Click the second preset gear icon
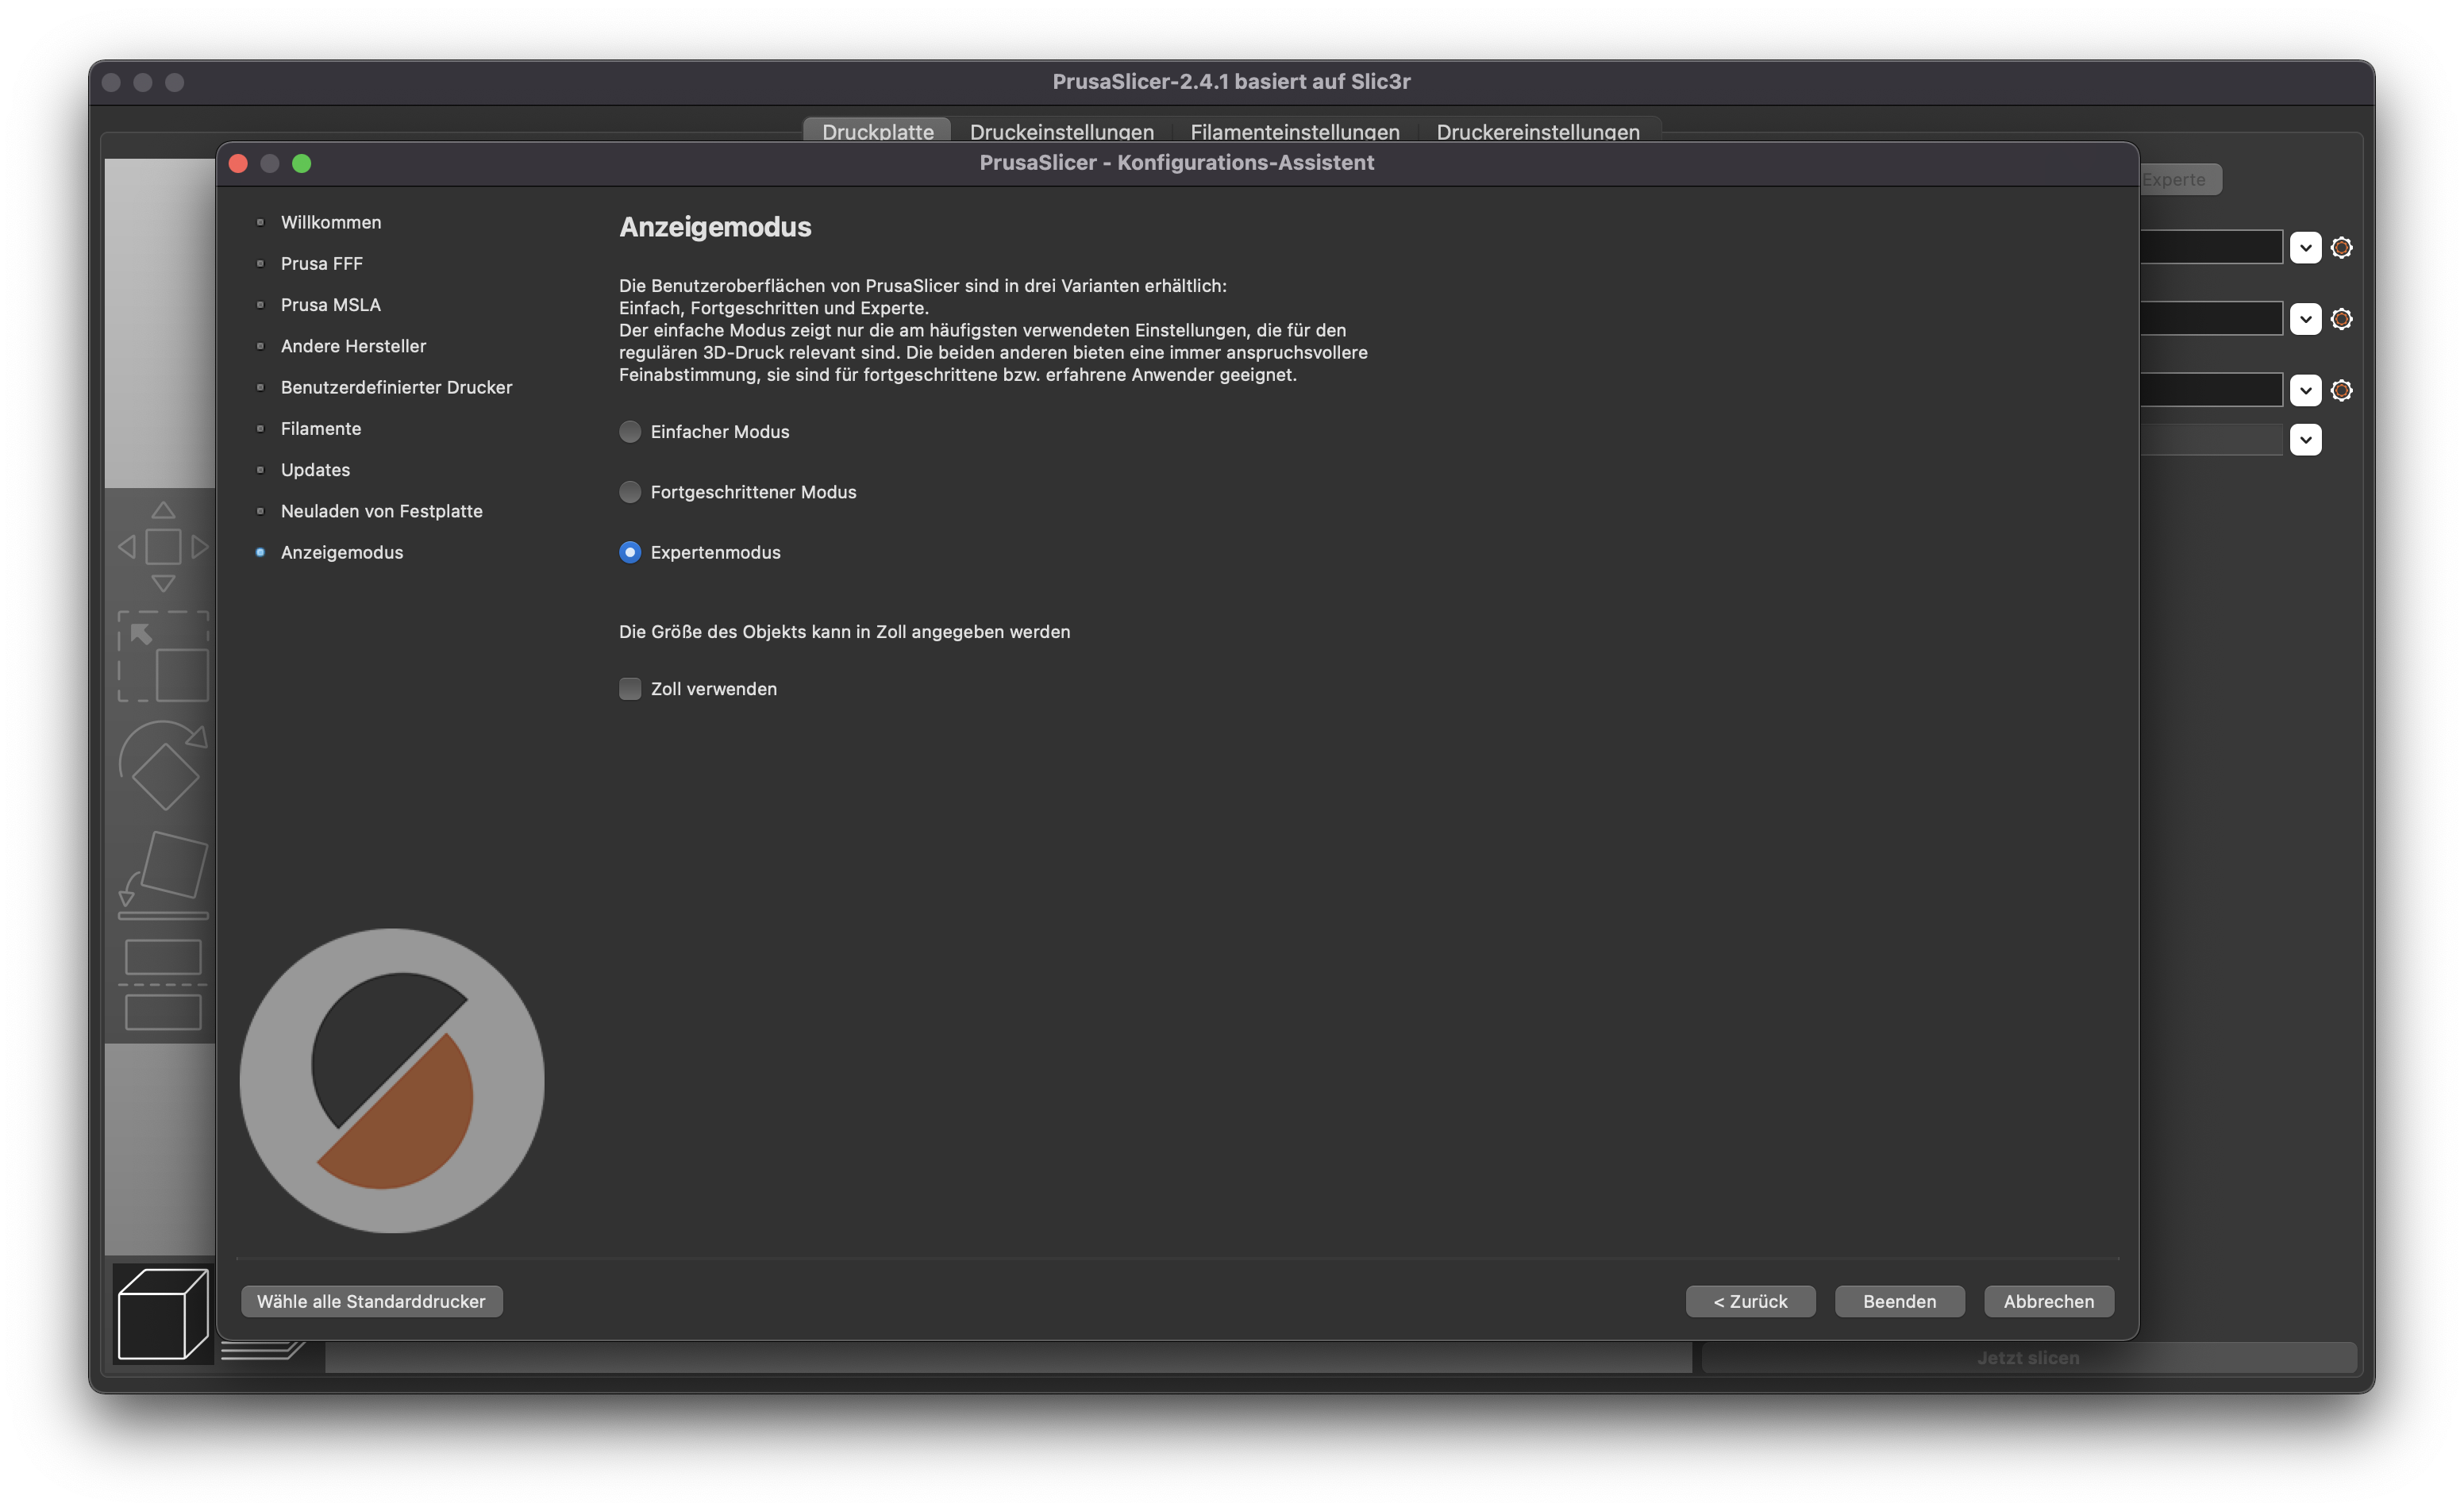The height and width of the screenshot is (1511, 2464). pyautogui.click(x=2341, y=319)
